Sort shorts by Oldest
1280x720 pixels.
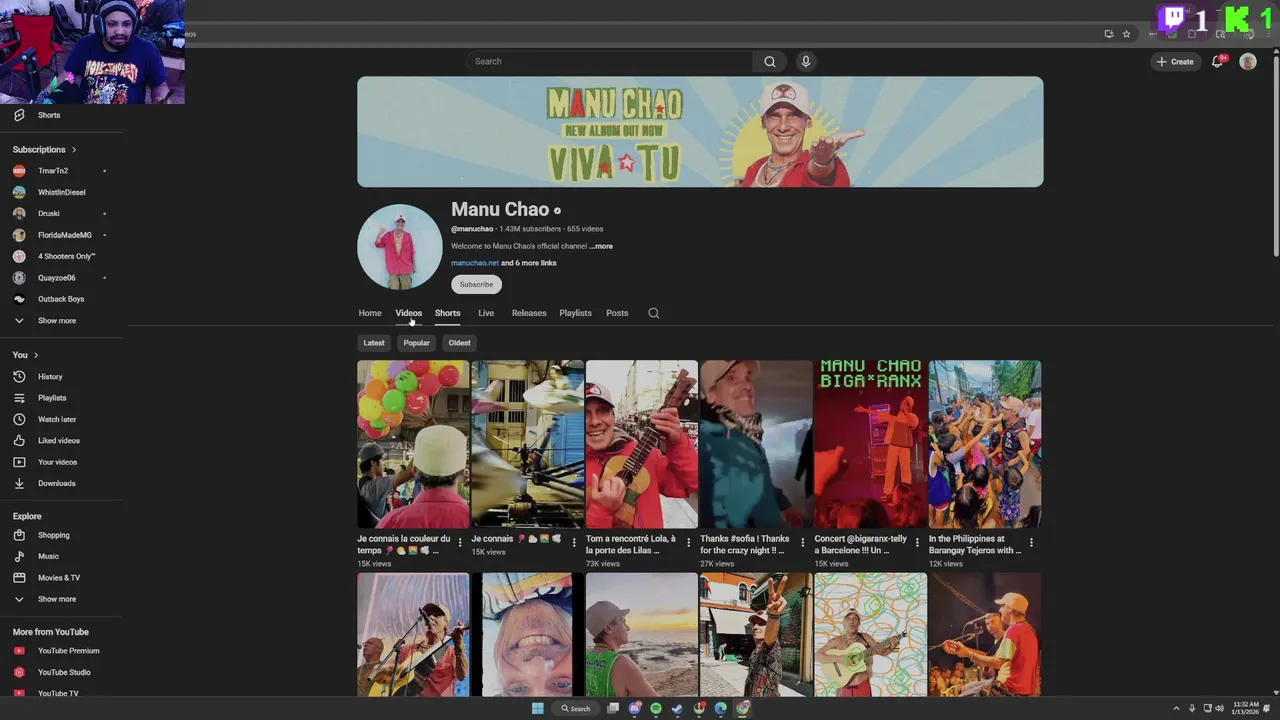click(x=460, y=343)
